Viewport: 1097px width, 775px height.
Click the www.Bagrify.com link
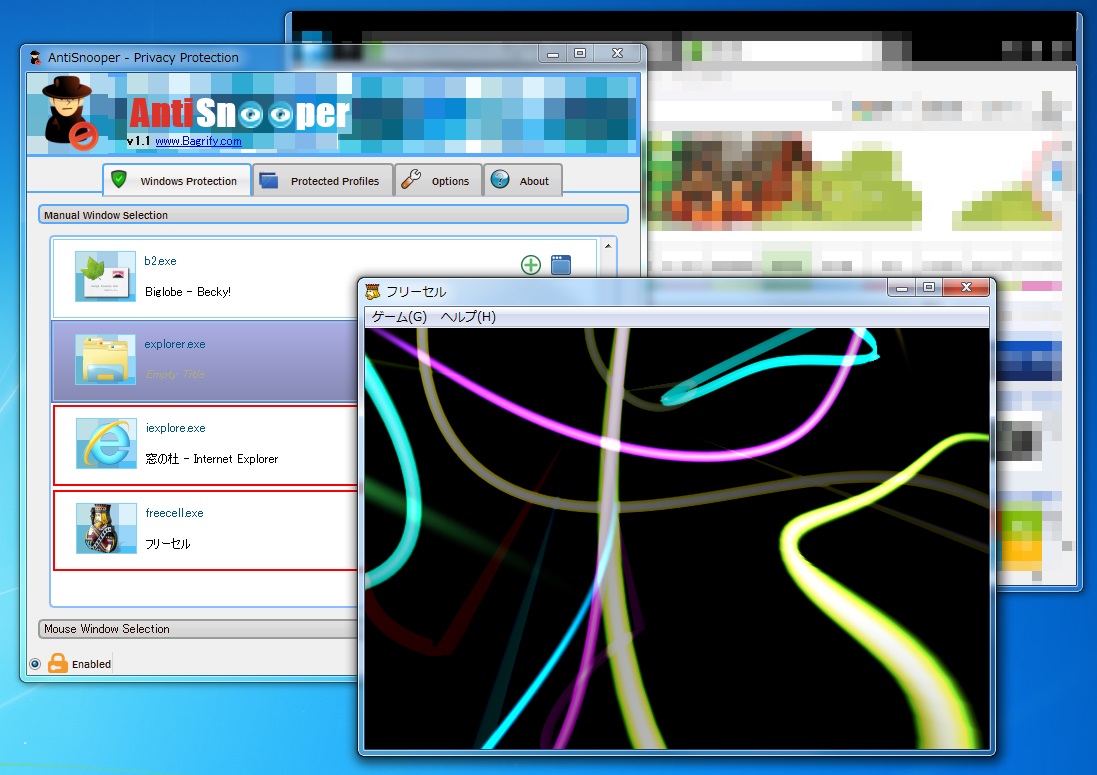[198, 141]
